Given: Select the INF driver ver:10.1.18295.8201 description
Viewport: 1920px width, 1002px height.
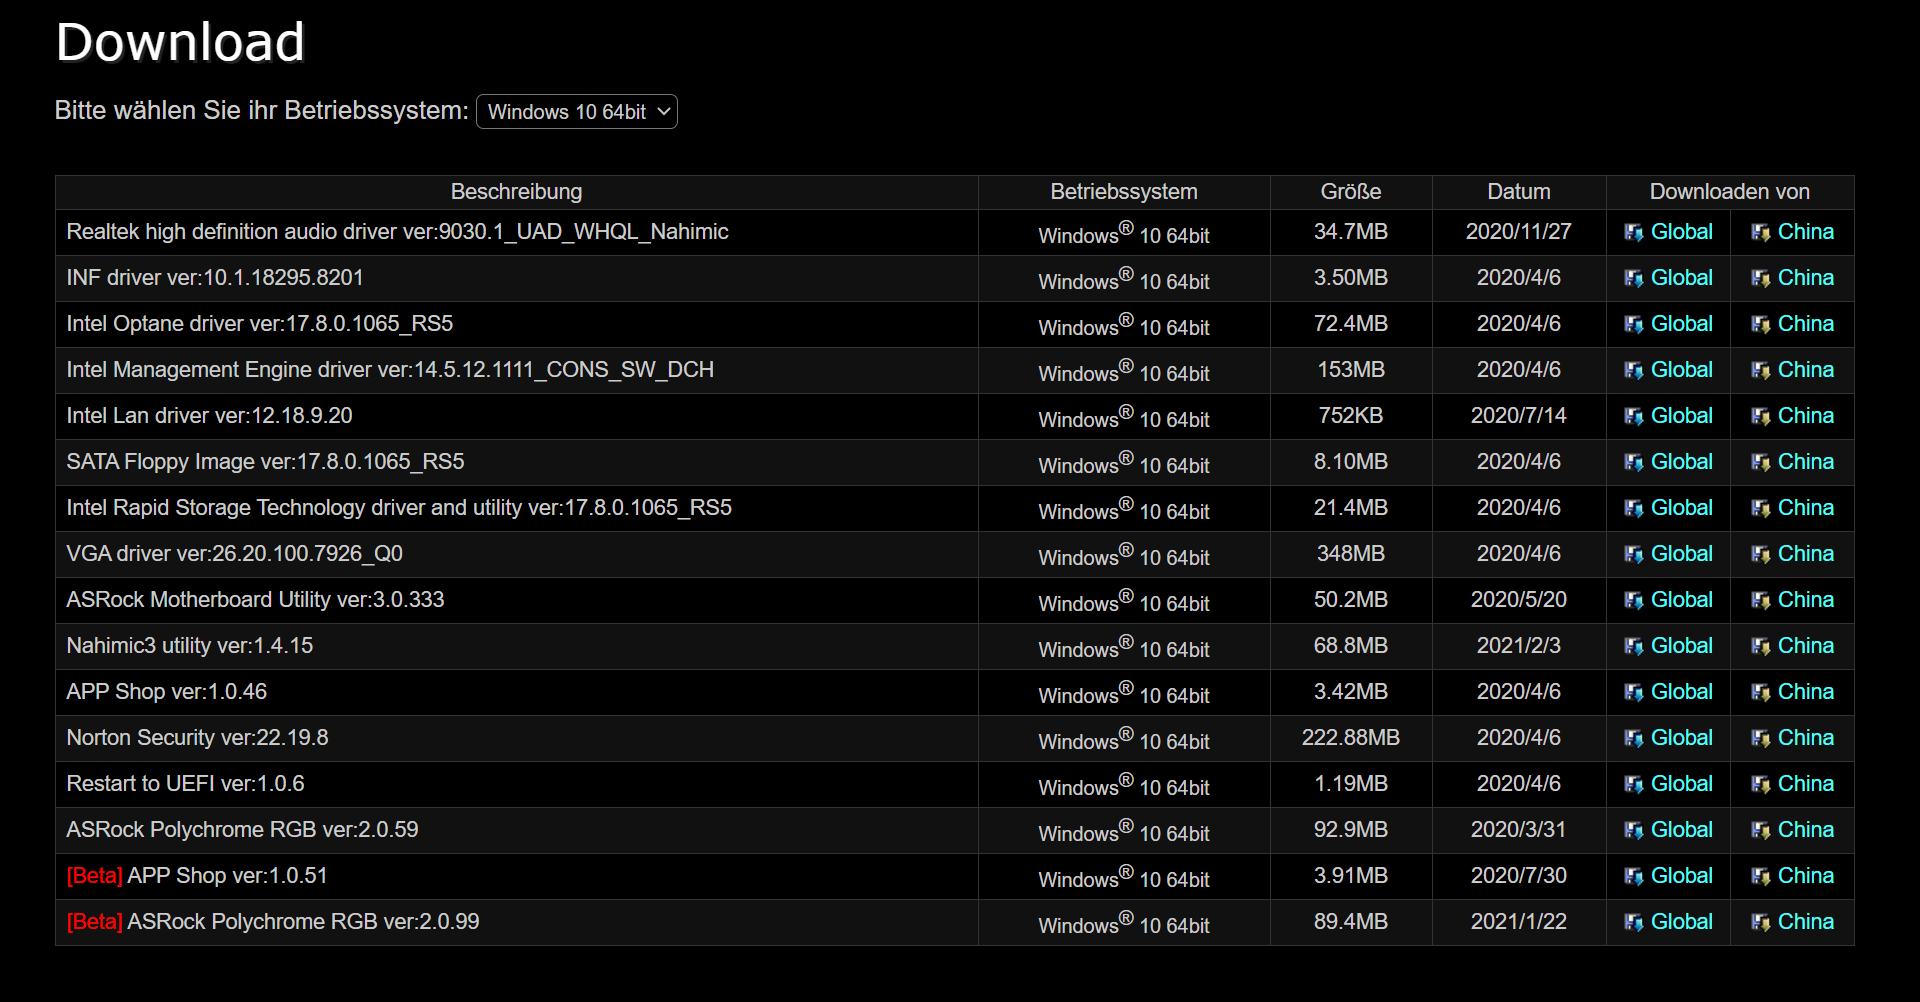Looking at the screenshot, I should click(215, 278).
